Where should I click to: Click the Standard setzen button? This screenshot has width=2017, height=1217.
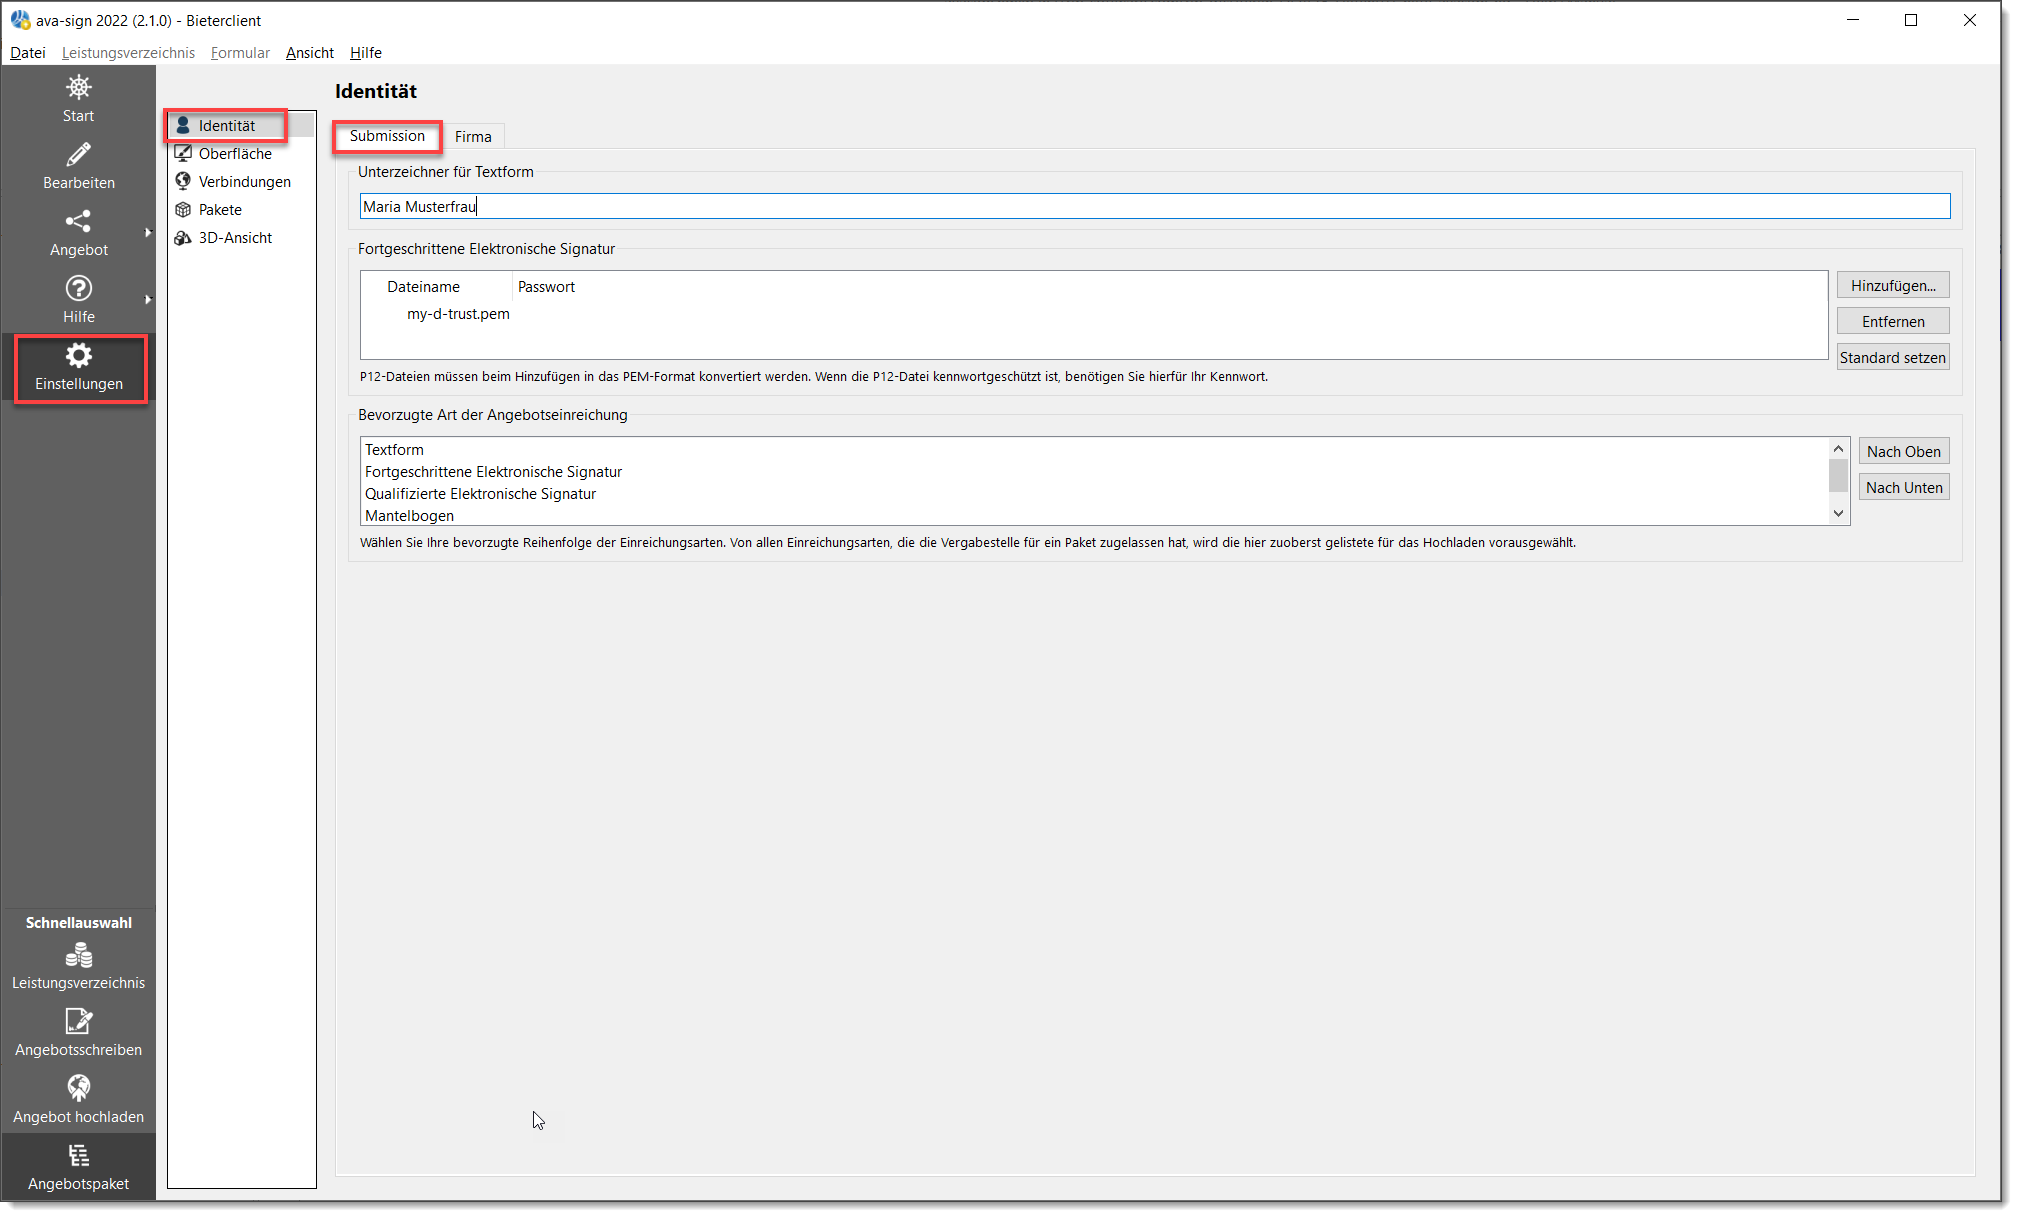click(1892, 358)
